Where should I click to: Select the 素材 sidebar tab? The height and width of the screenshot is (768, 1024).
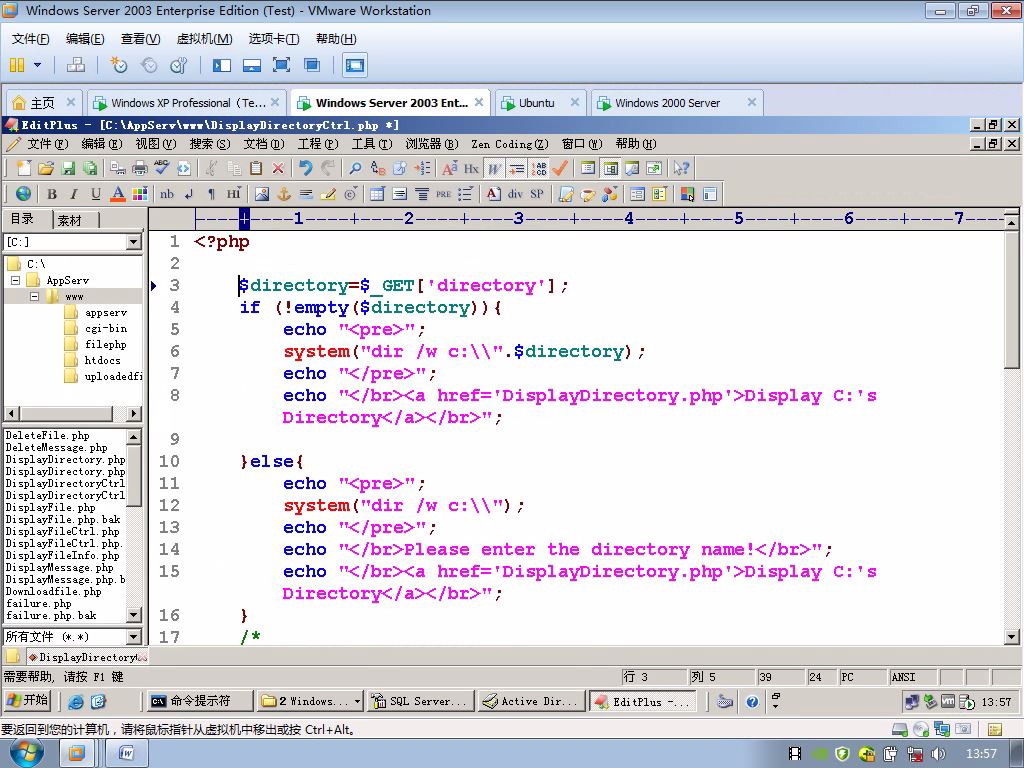point(71,220)
